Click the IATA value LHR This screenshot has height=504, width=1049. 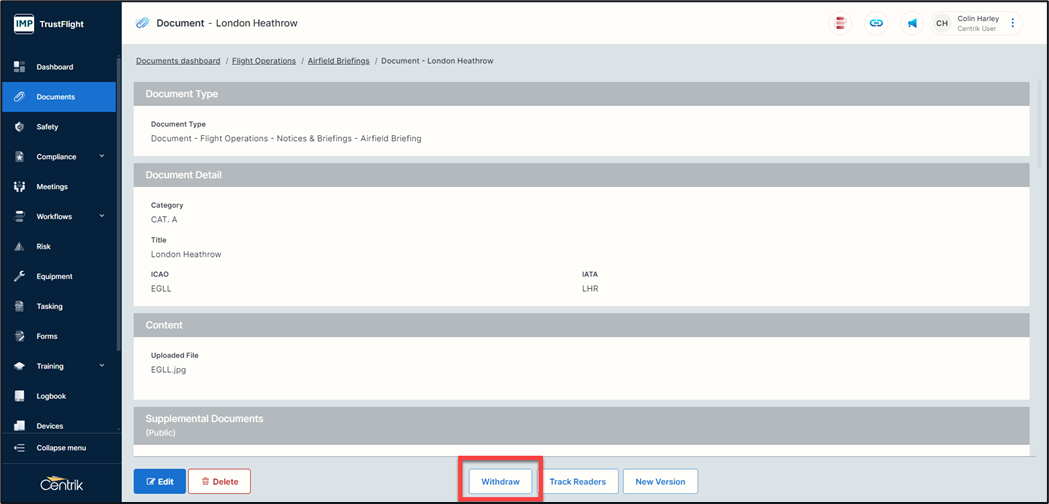(x=590, y=288)
